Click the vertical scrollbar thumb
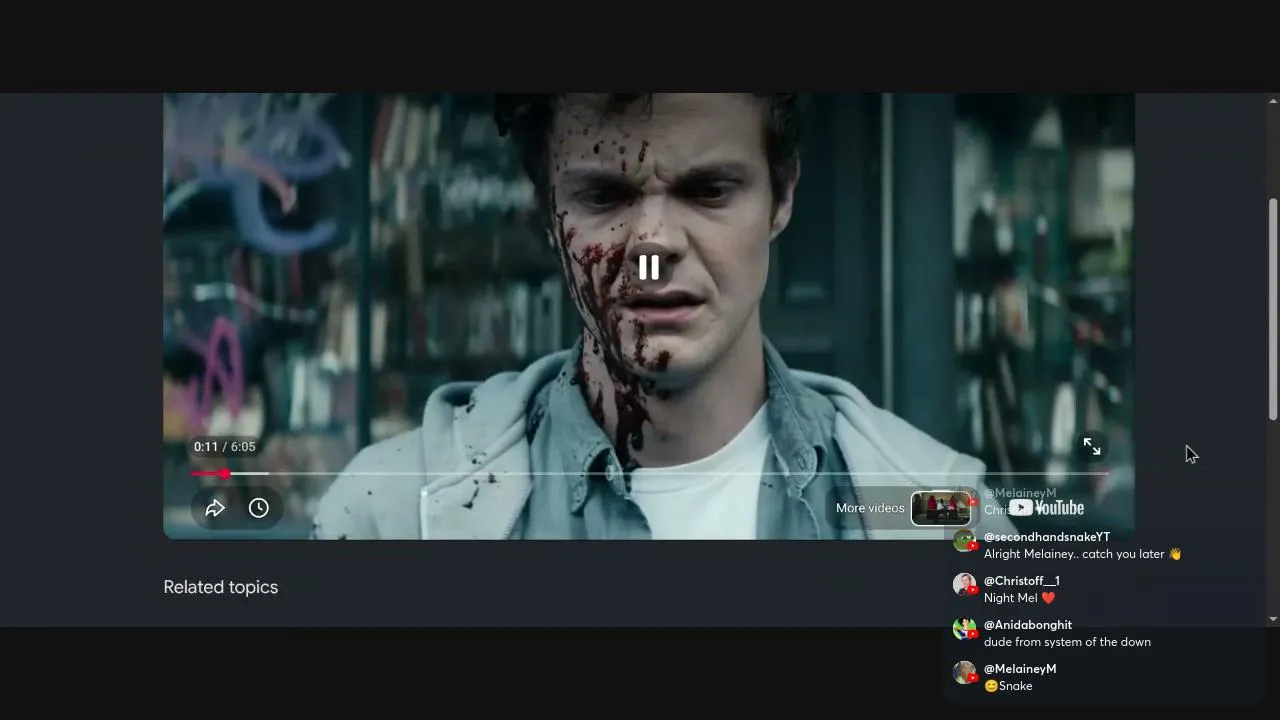The width and height of the screenshot is (1280, 720). pyautogui.click(x=1273, y=308)
